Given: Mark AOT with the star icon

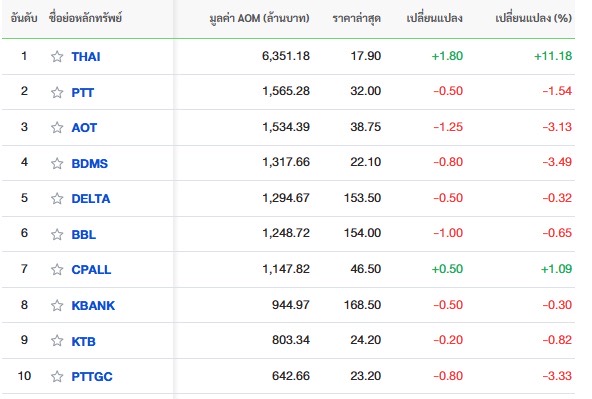Looking at the screenshot, I should click(57, 128).
